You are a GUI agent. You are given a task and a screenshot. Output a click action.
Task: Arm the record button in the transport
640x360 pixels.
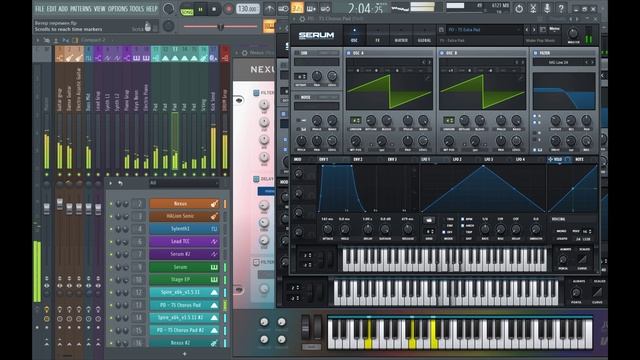(228, 9)
